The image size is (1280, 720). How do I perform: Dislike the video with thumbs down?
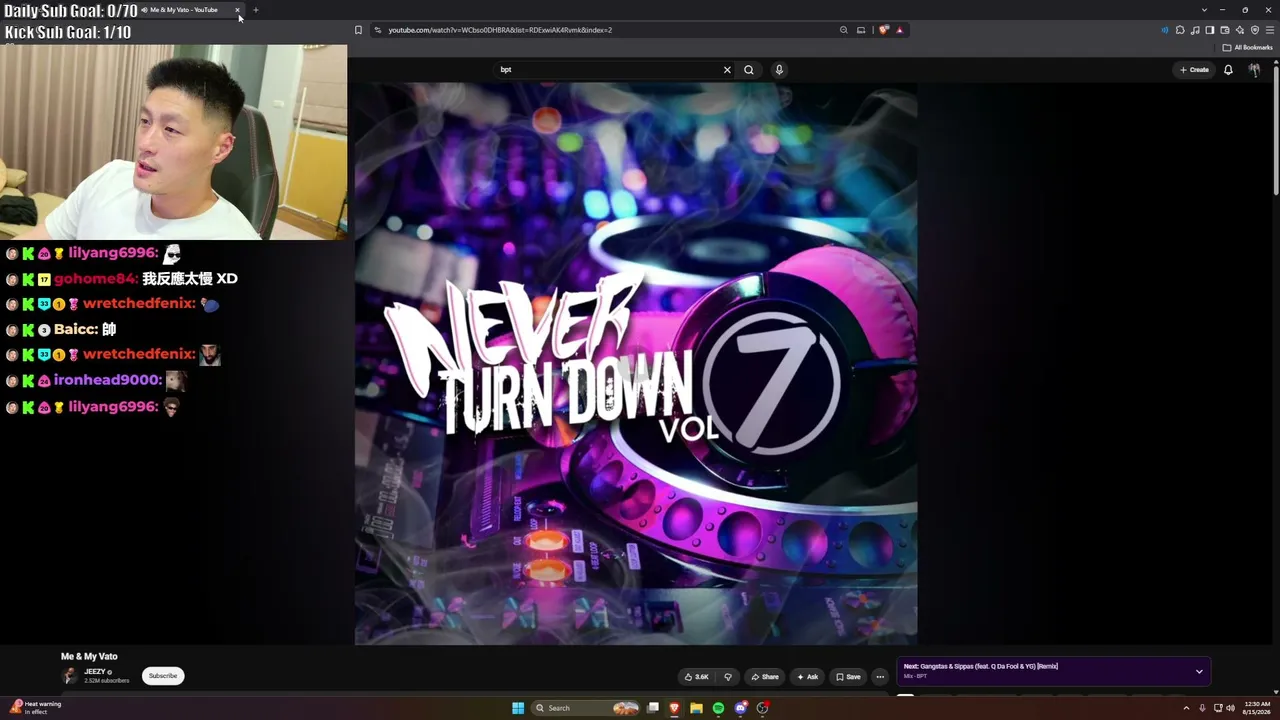click(x=728, y=677)
